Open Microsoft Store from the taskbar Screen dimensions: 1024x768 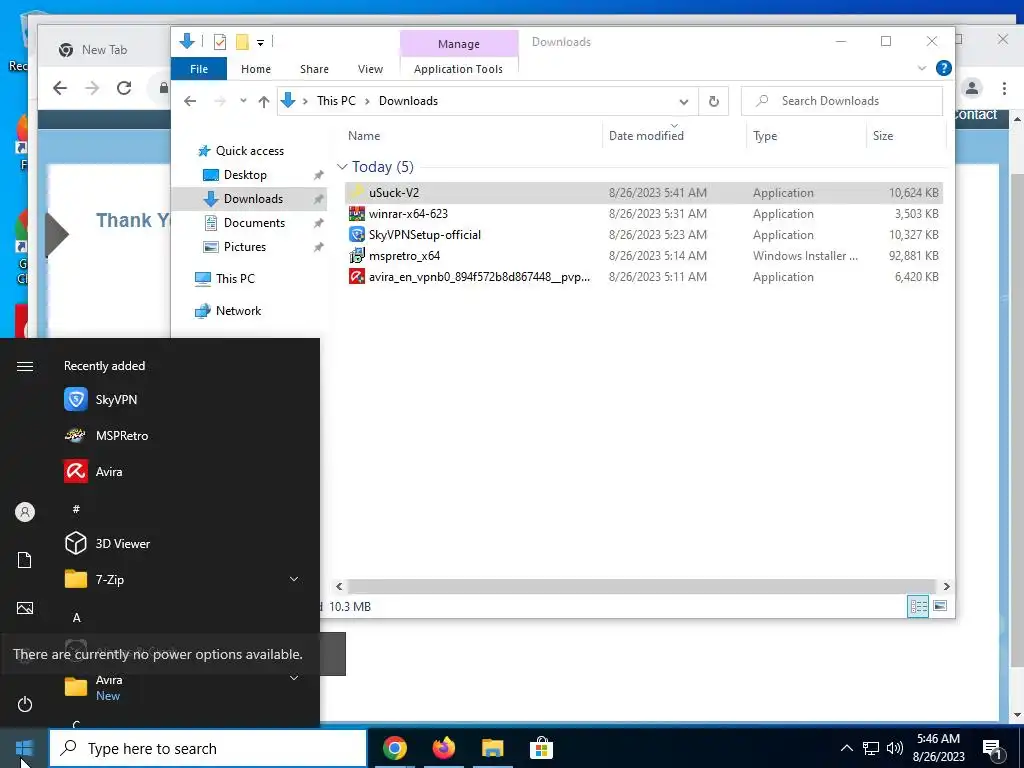pos(541,748)
